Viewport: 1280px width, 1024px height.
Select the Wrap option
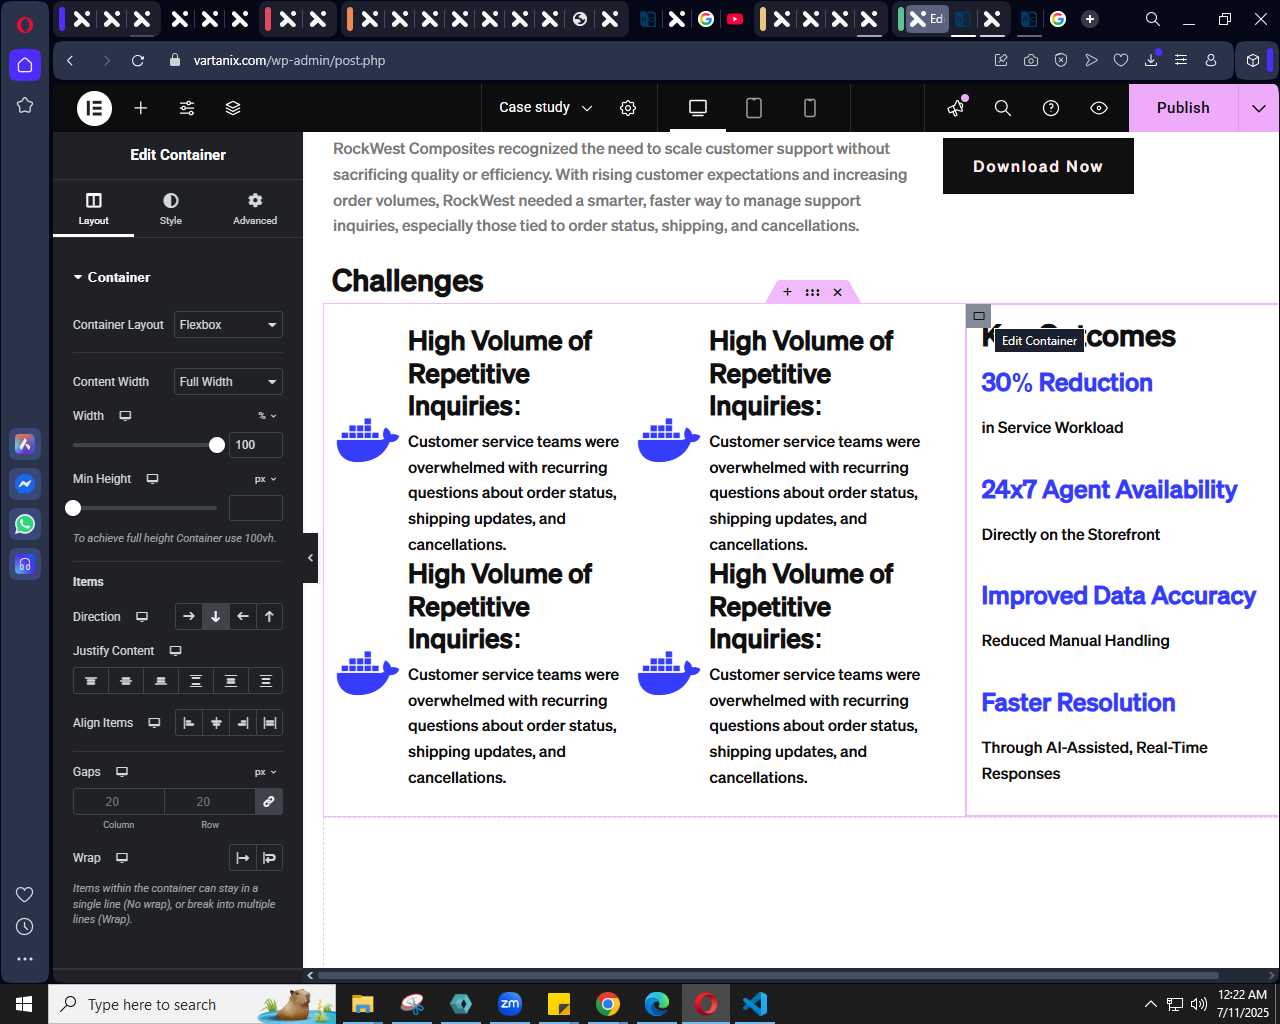pyautogui.click(x=269, y=858)
